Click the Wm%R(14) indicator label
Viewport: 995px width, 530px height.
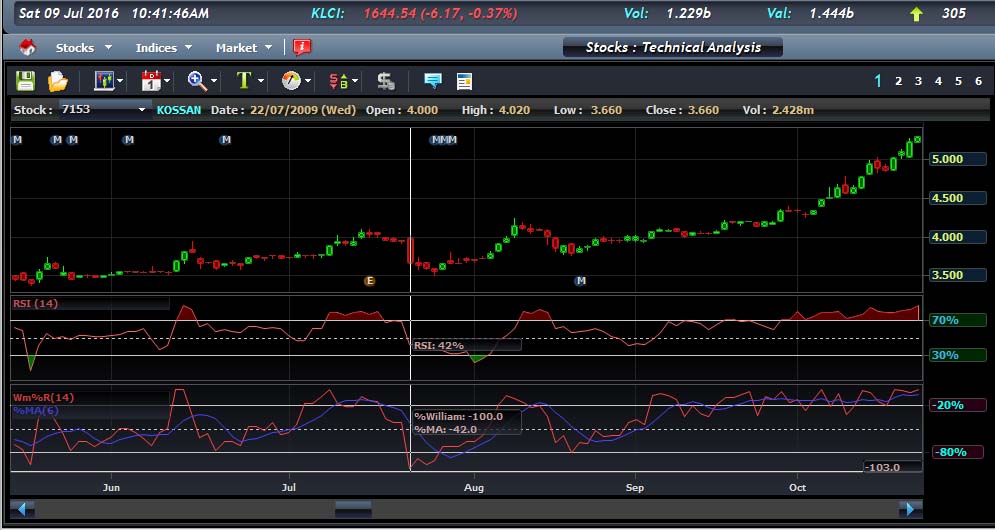pos(43,397)
